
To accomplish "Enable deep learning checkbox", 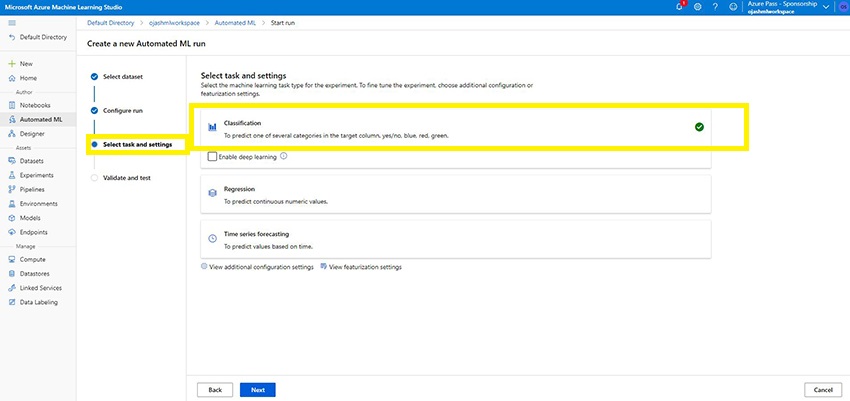I will click(x=212, y=157).
